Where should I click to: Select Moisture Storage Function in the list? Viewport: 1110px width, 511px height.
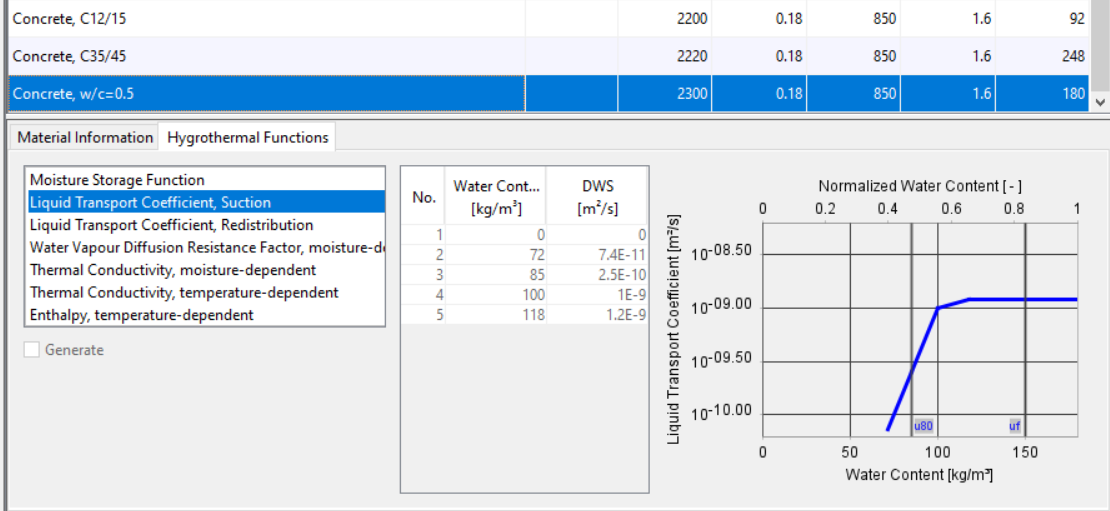[x=205, y=180]
